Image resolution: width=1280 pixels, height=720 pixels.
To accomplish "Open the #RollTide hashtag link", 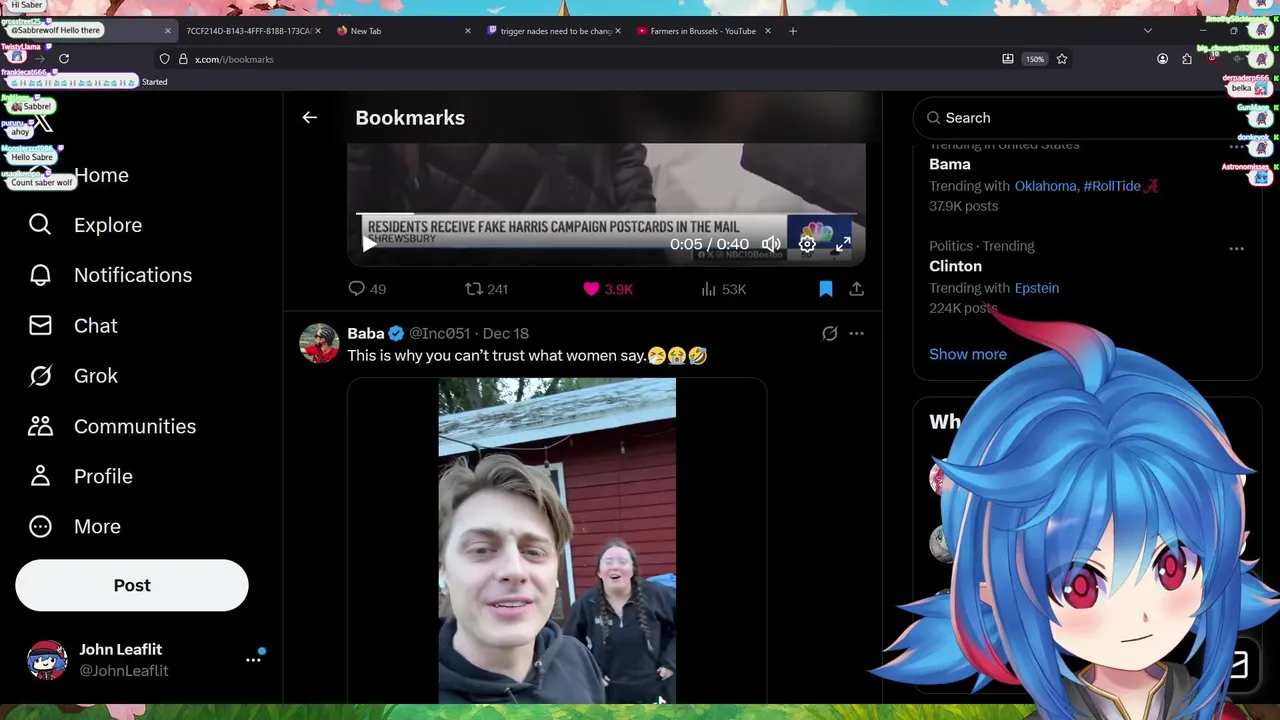I will pos(1112,186).
